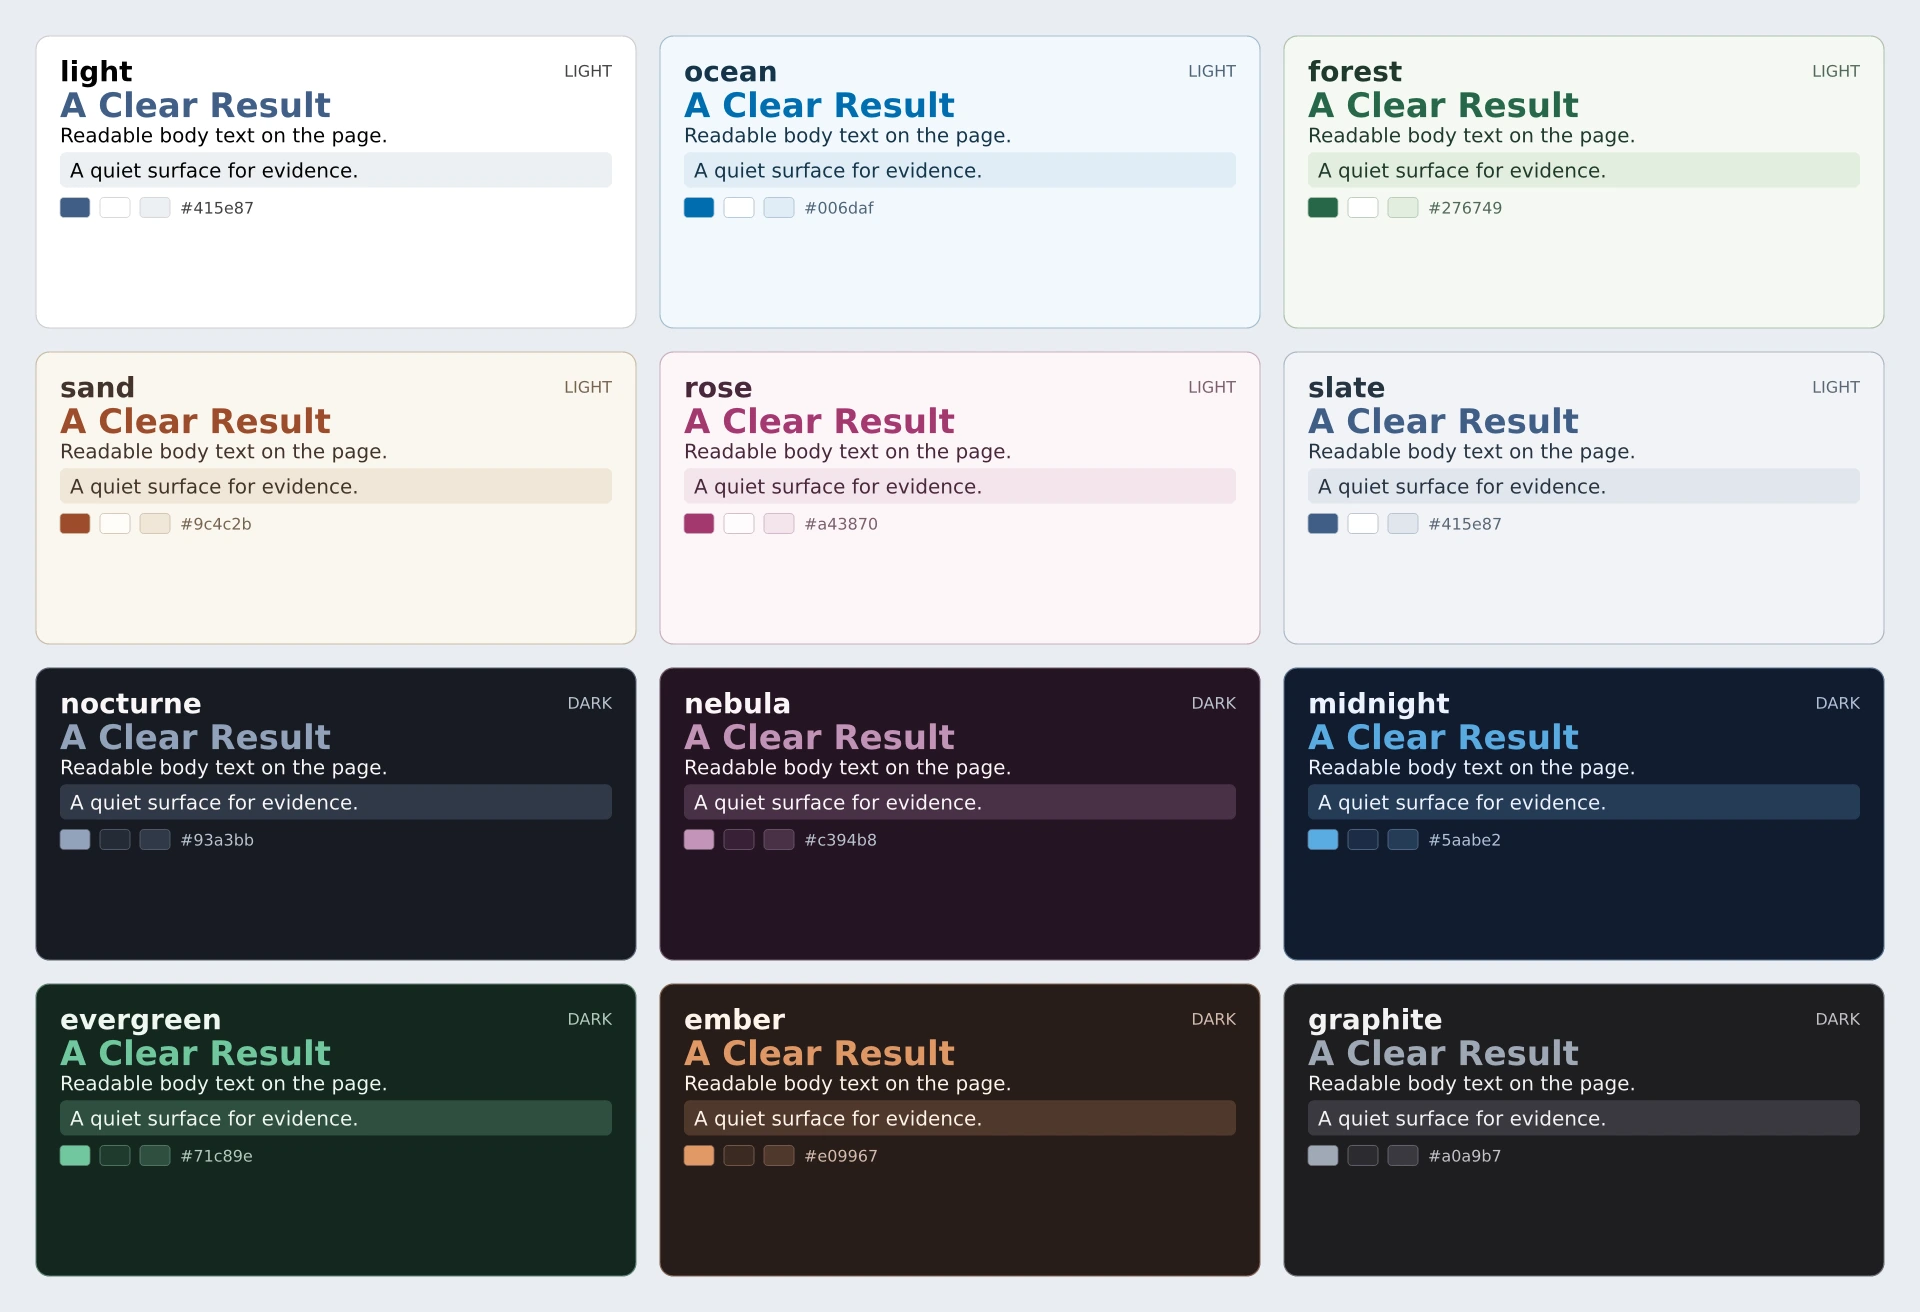Click the evidence surface box in rose card

tap(960, 486)
